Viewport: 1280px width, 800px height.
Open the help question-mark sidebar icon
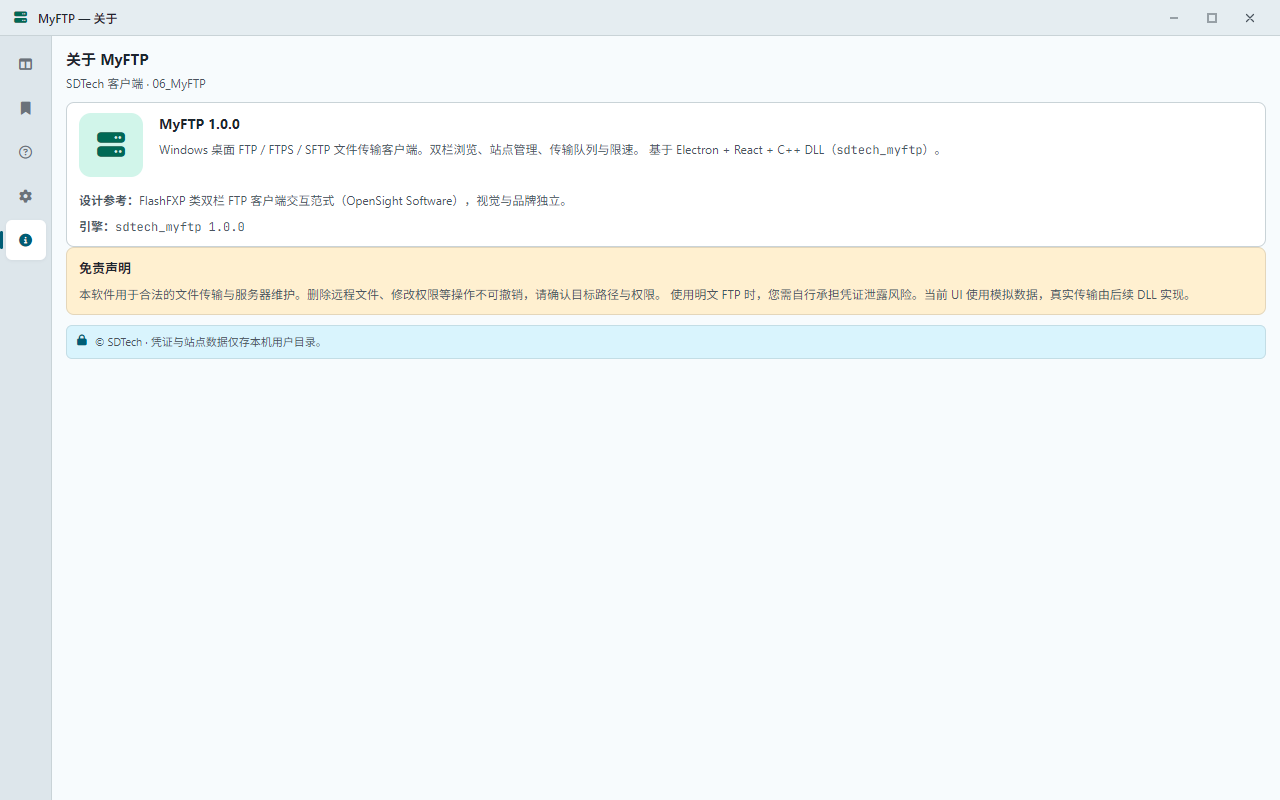click(26, 152)
